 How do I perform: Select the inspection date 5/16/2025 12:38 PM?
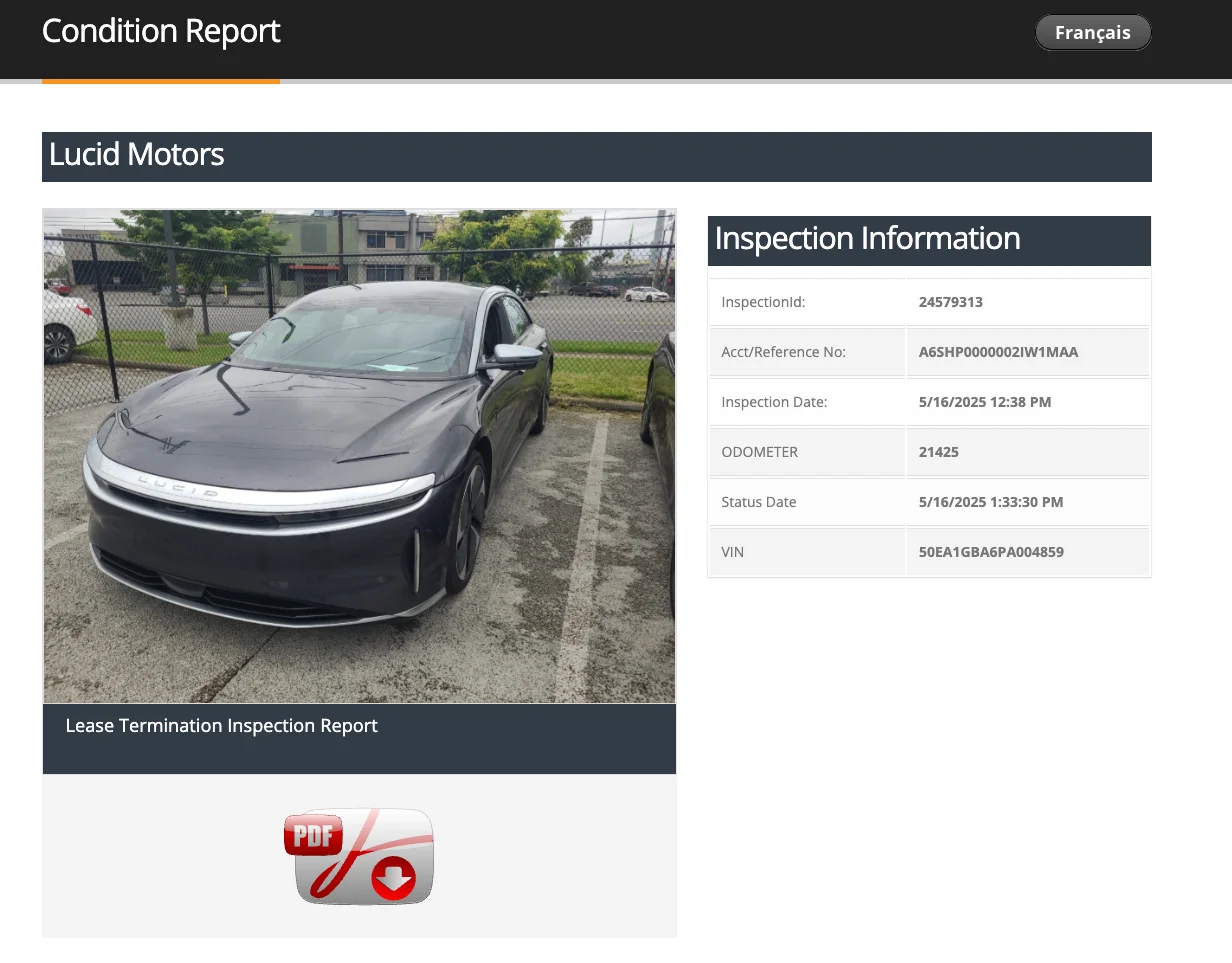click(985, 402)
